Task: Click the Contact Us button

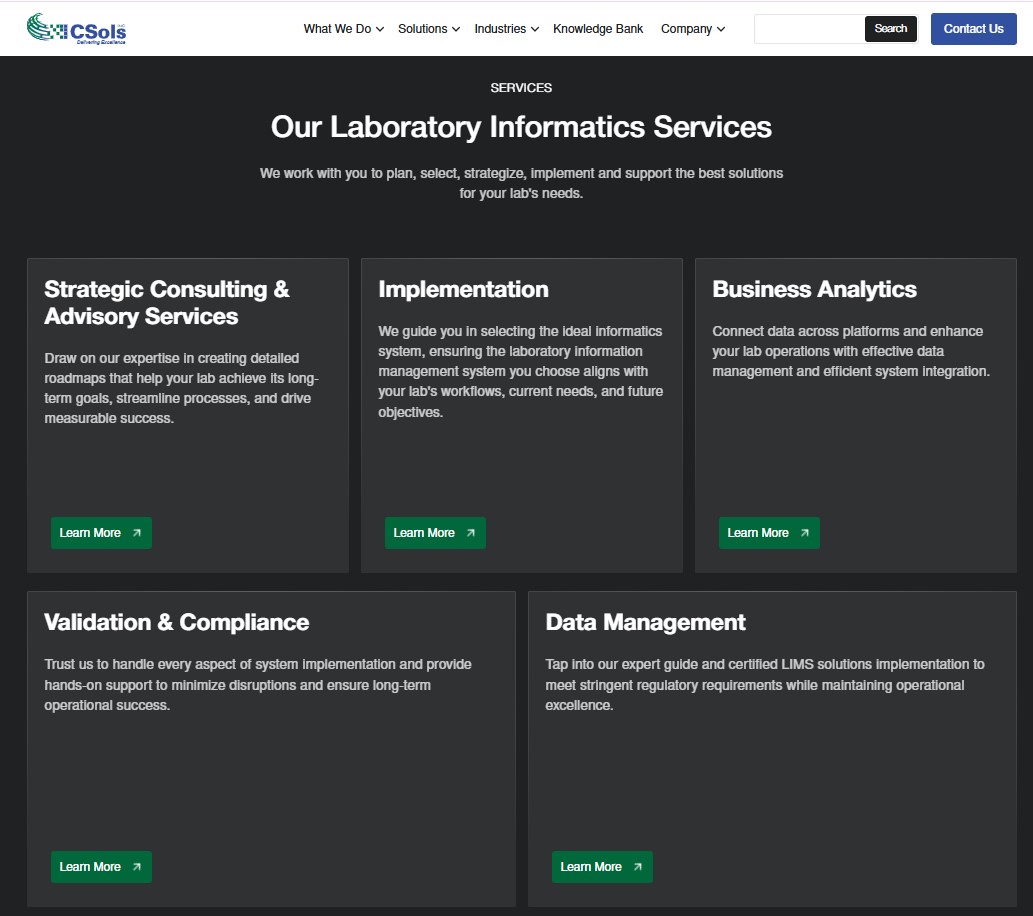Action: tap(973, 29)
